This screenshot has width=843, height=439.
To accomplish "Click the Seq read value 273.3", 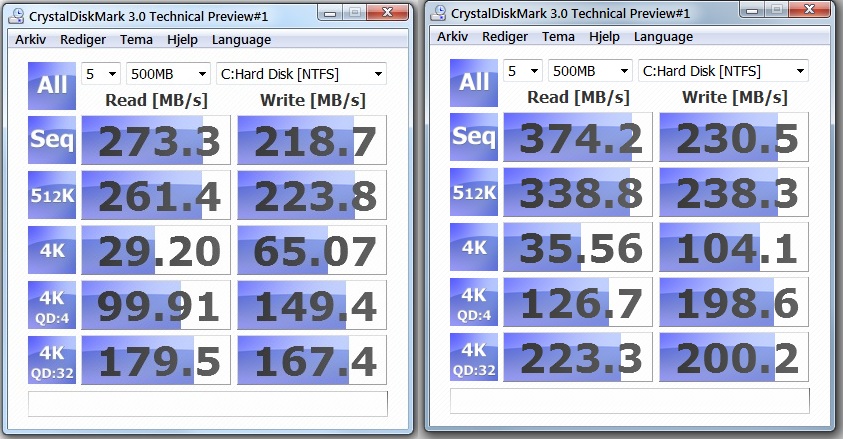I will [156, 140].
